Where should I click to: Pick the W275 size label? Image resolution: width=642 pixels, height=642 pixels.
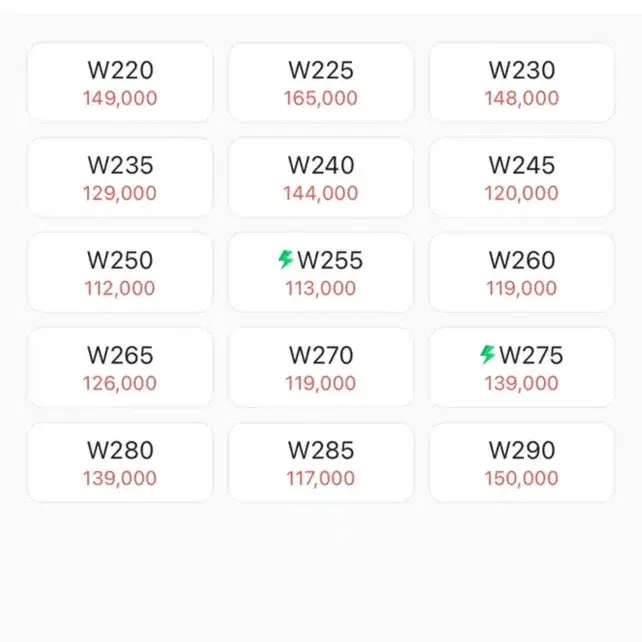click(x=531, y=355)
